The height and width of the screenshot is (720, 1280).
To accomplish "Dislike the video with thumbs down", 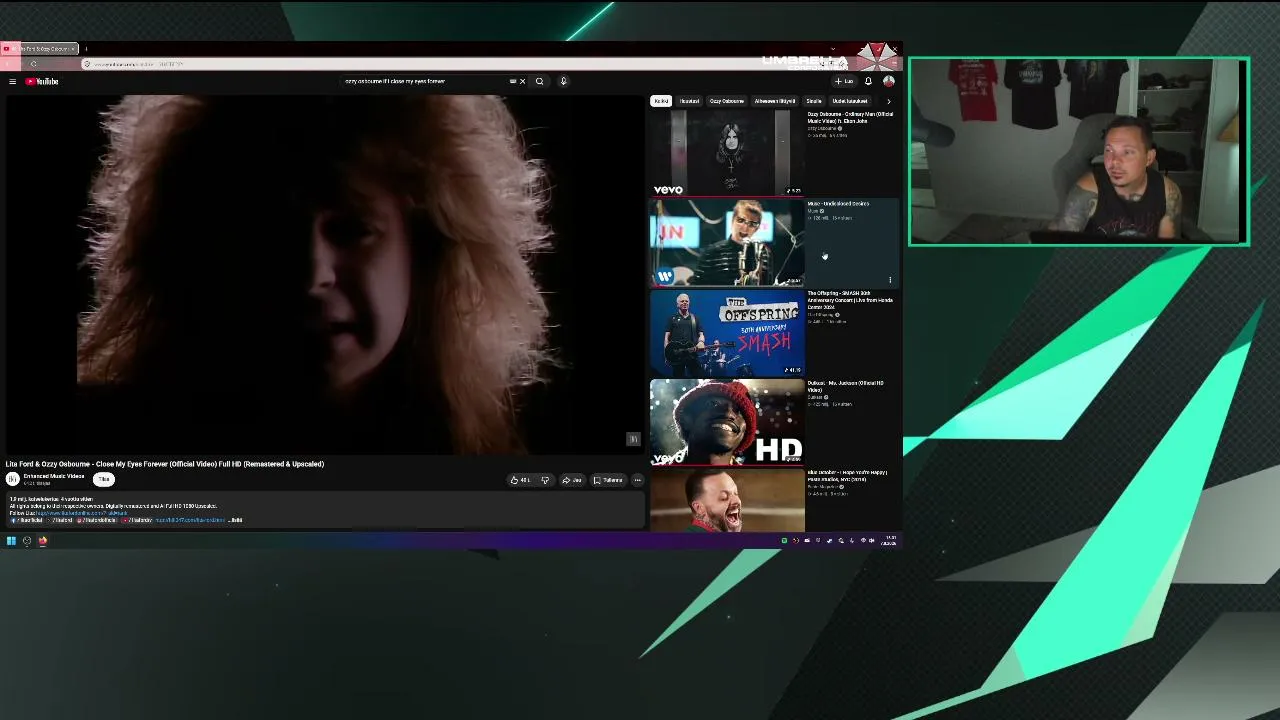I will [545, 480].
